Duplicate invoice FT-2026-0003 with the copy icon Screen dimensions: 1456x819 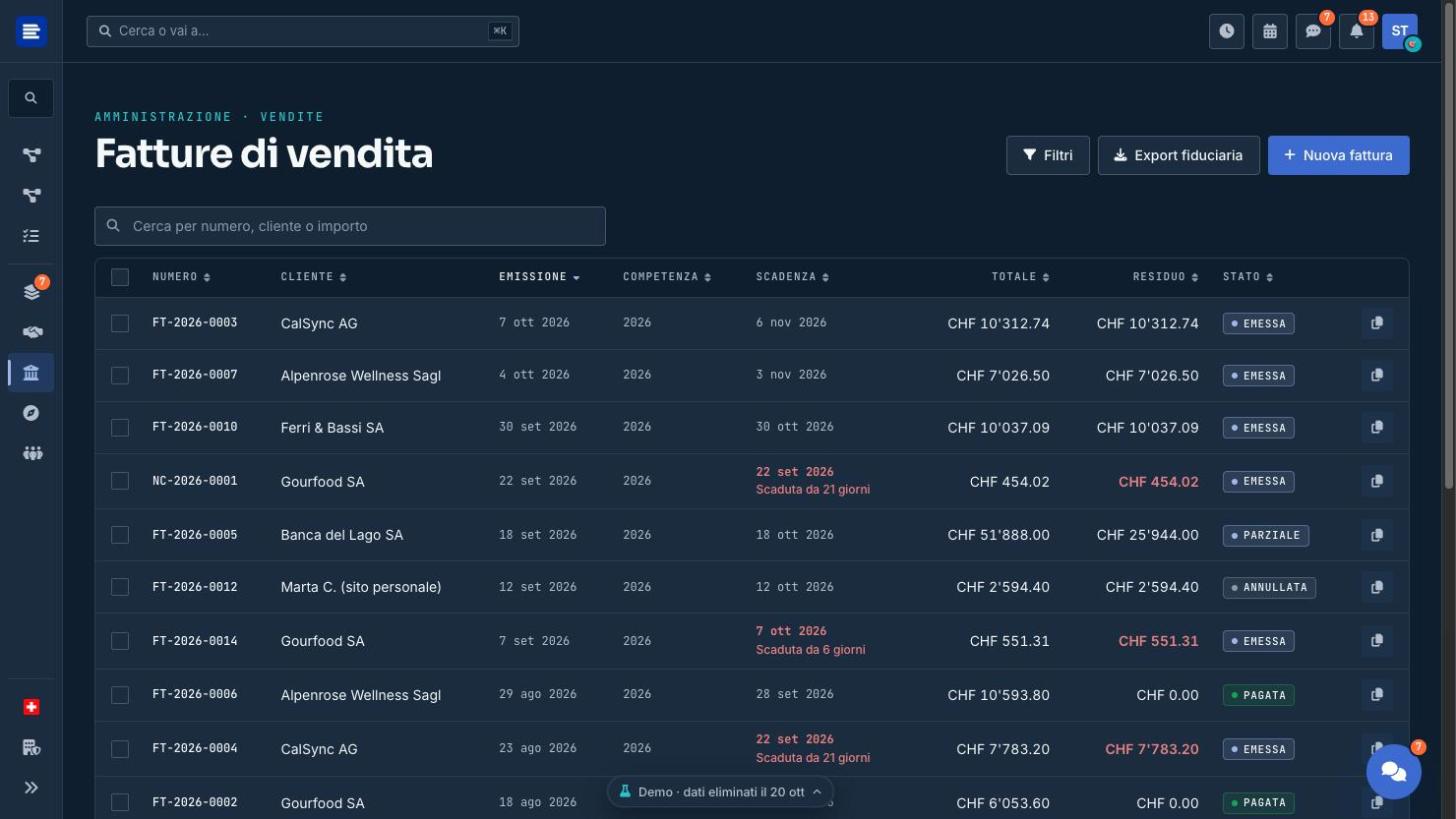(1377, 323)
